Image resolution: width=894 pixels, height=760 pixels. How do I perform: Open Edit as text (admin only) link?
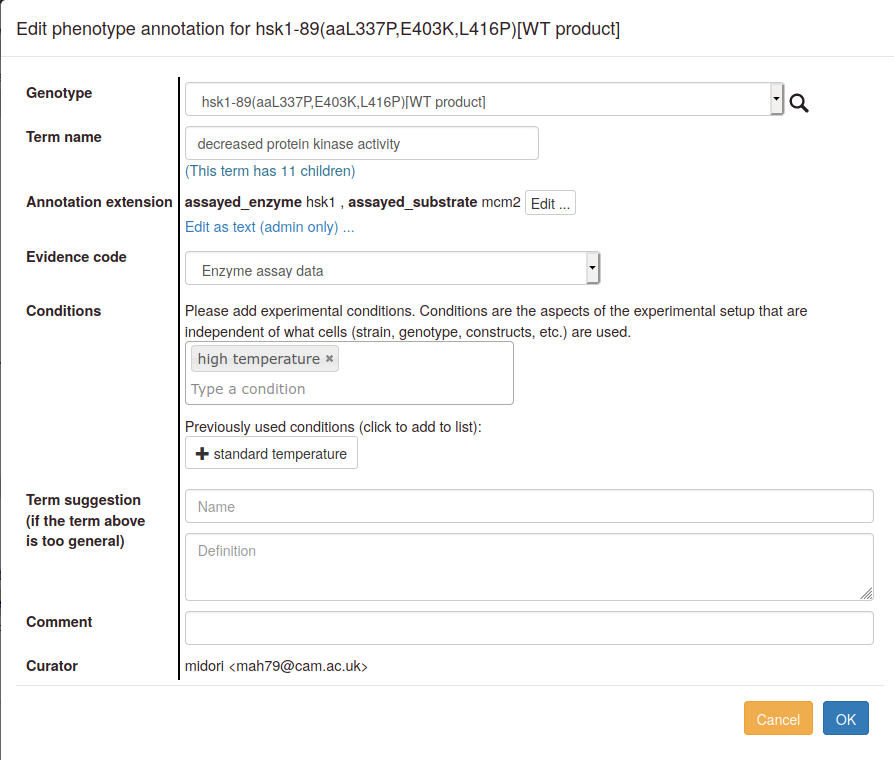(x=270, y=227)
